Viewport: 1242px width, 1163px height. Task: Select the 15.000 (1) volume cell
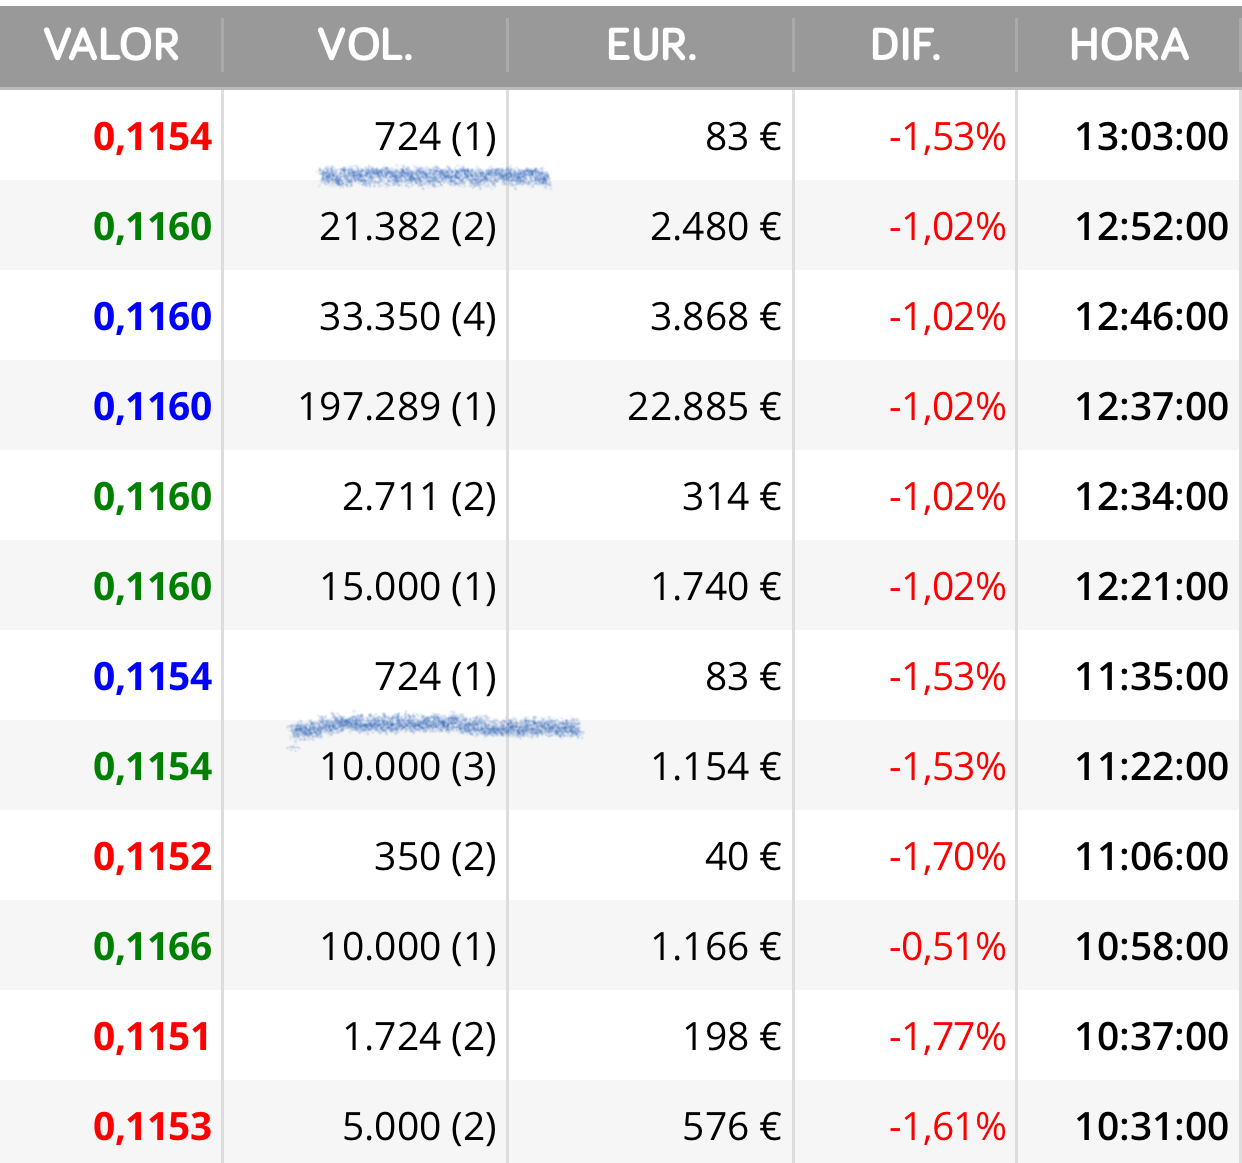(x=408, y=587)
